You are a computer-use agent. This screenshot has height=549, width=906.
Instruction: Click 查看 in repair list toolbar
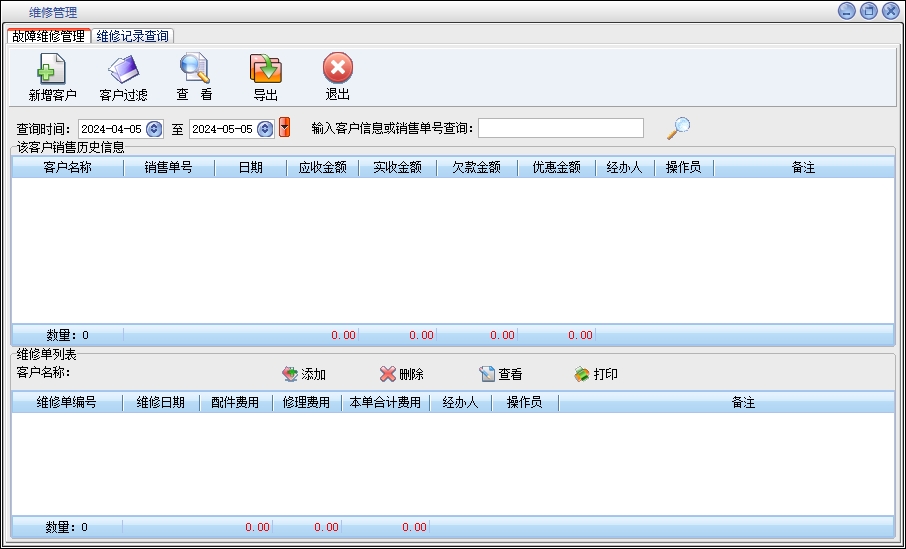click(x=500, y=374)
